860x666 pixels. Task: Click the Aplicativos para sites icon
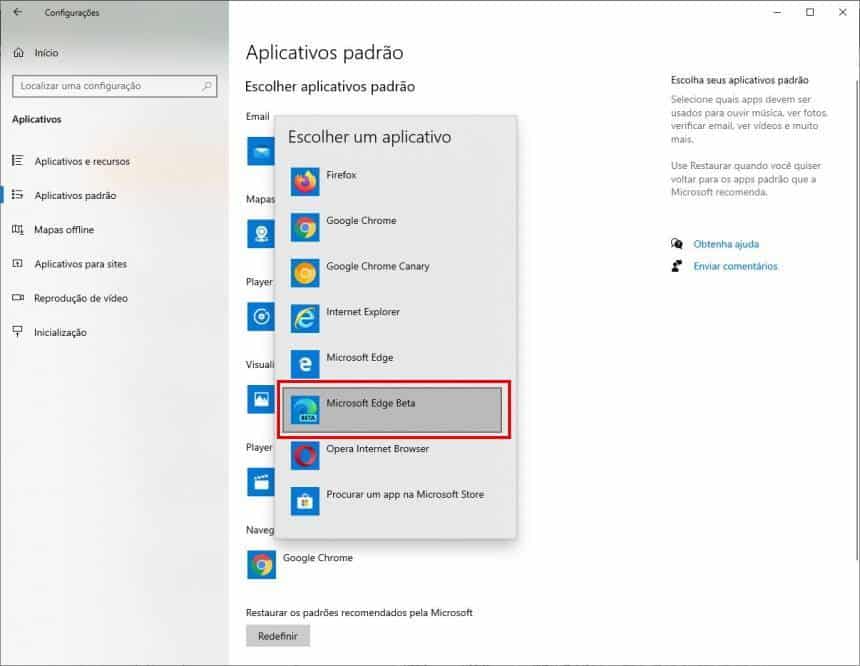coord(18,263)
